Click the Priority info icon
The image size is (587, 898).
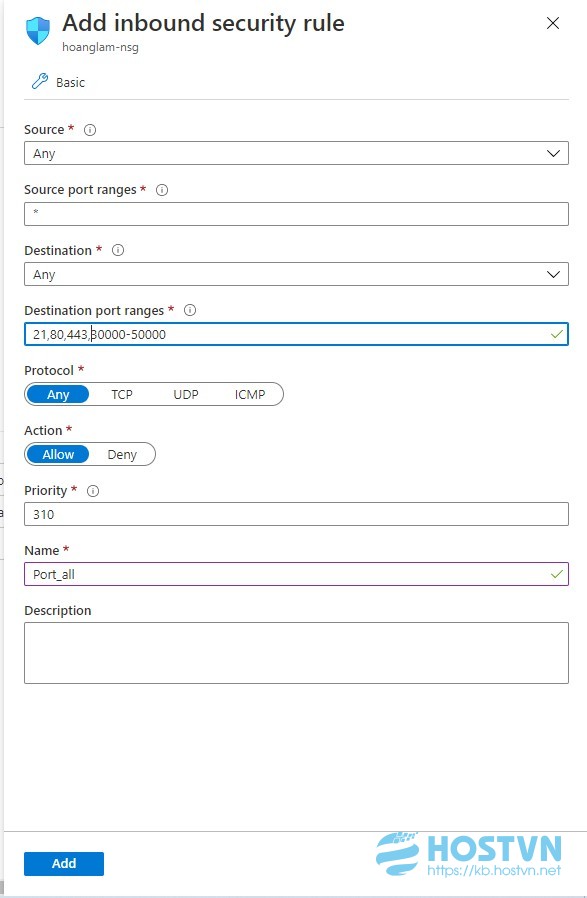93,491
